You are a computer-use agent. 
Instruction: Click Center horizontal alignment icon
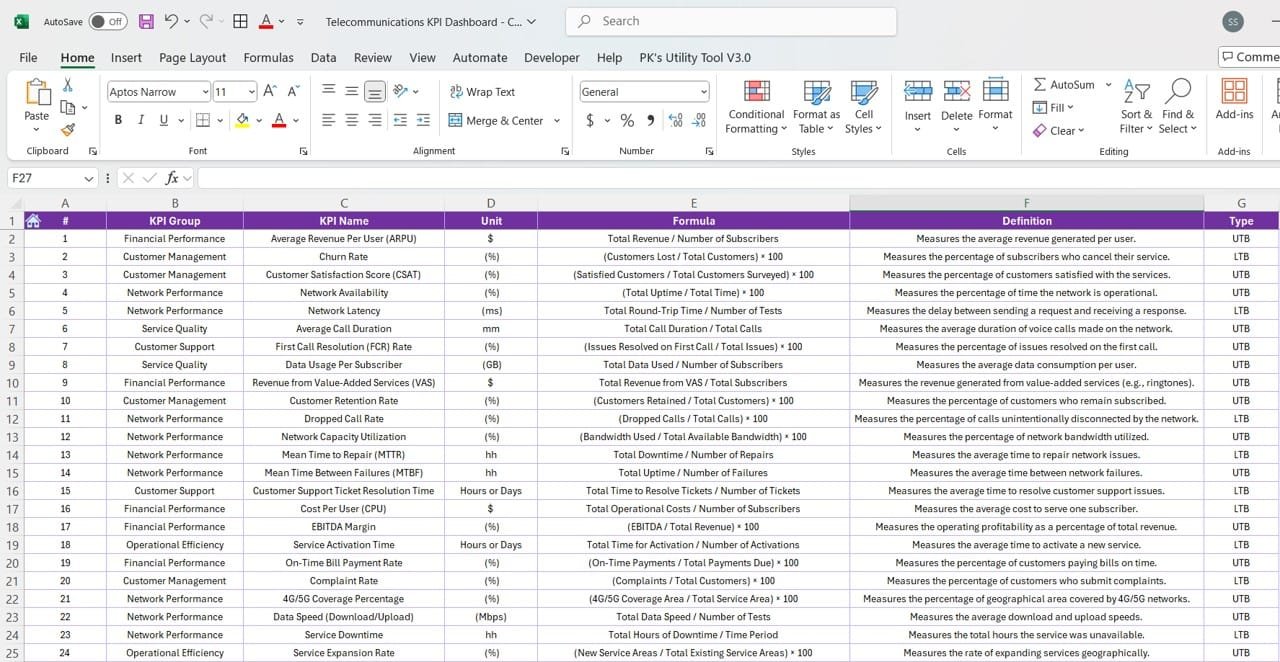(x=351, y=120)
